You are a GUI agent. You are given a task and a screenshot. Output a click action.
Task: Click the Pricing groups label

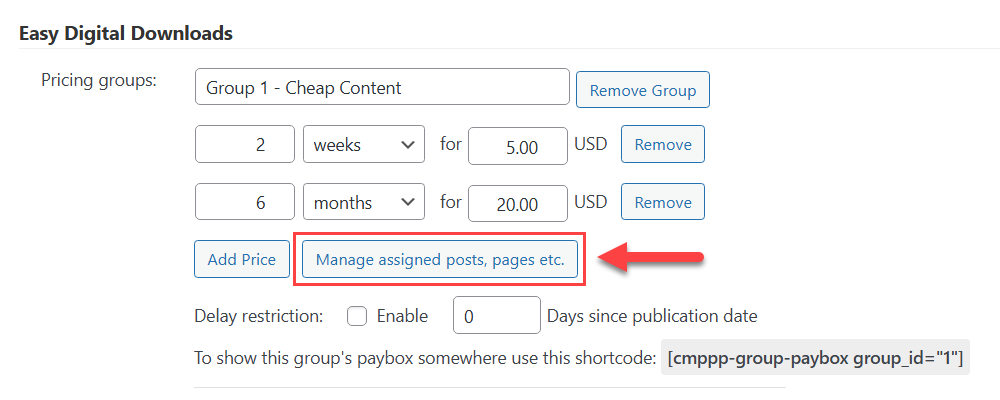coord(99,81)
